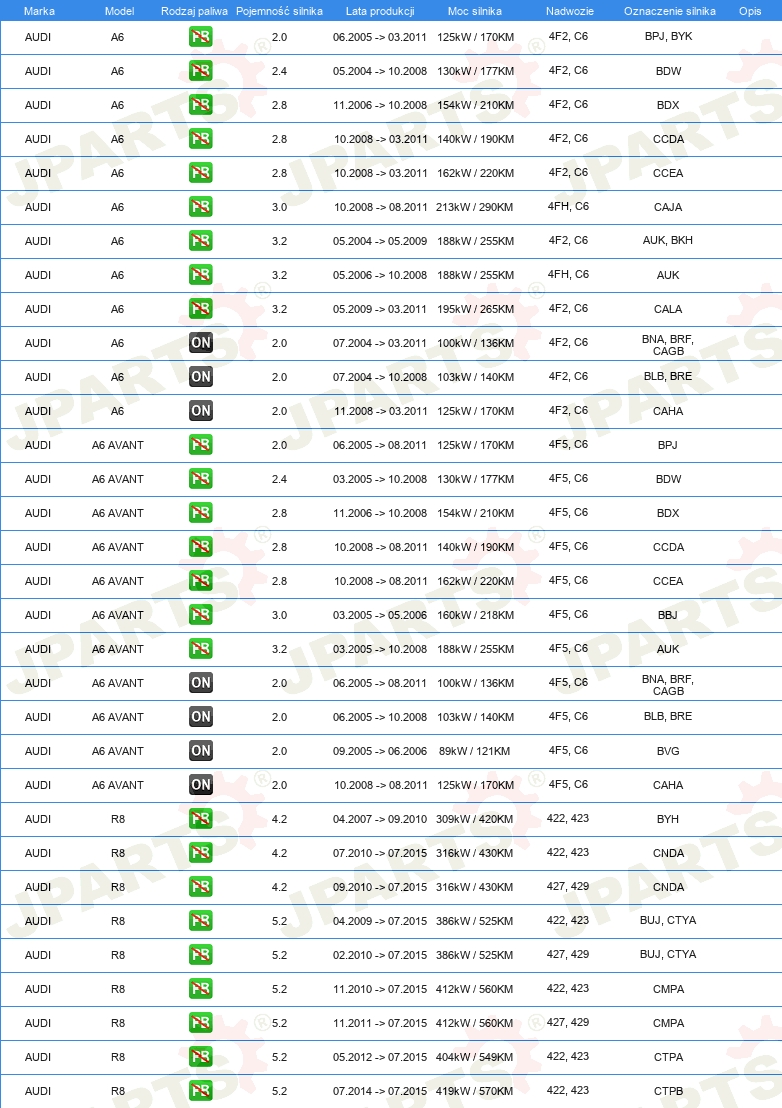Click petrol icon in A6 AVANT BDX row
This screenshot has height=1108, width=782.
click(201, 512)
